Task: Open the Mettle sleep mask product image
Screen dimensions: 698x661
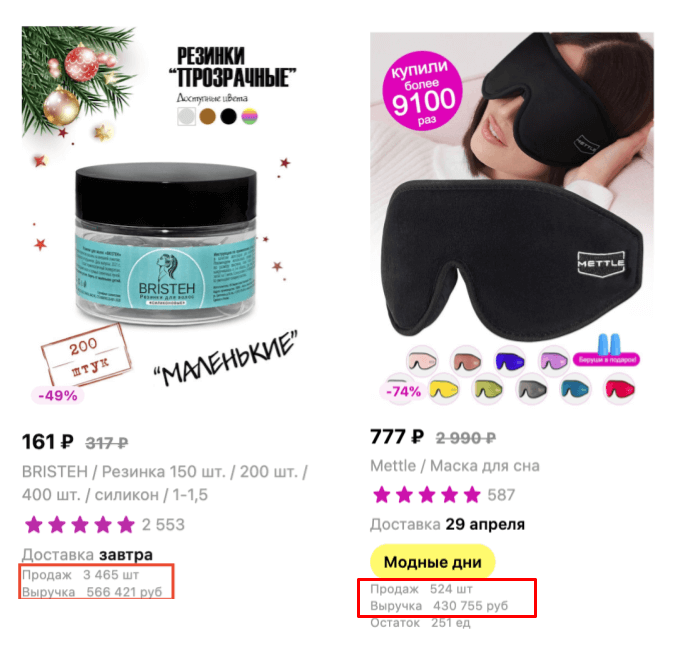Action: [x=512, y=219]
